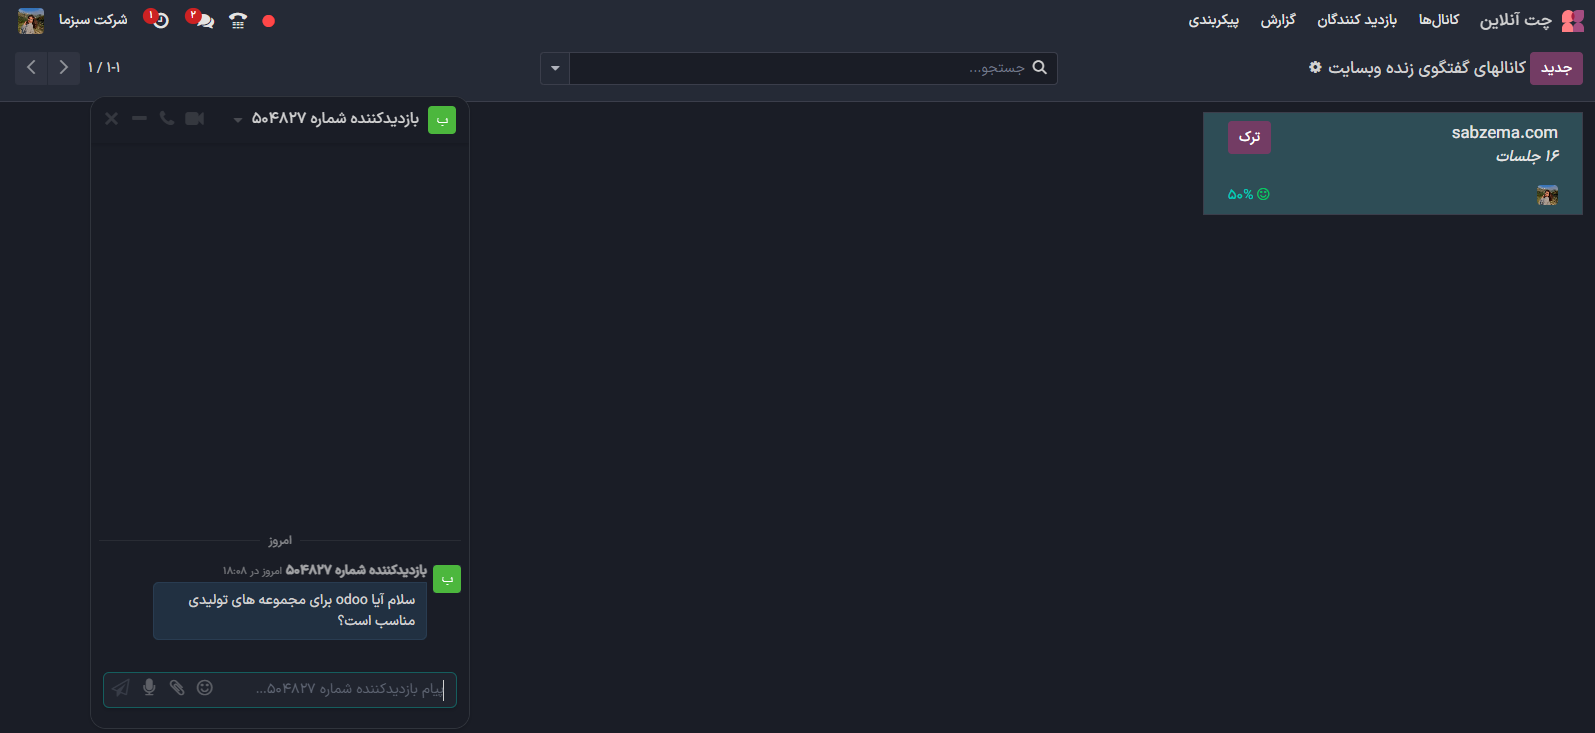The image size is (1595, 733).
Task: Open the emoji picker in chat
Action: pyautogui.click(x=205, y=688)
